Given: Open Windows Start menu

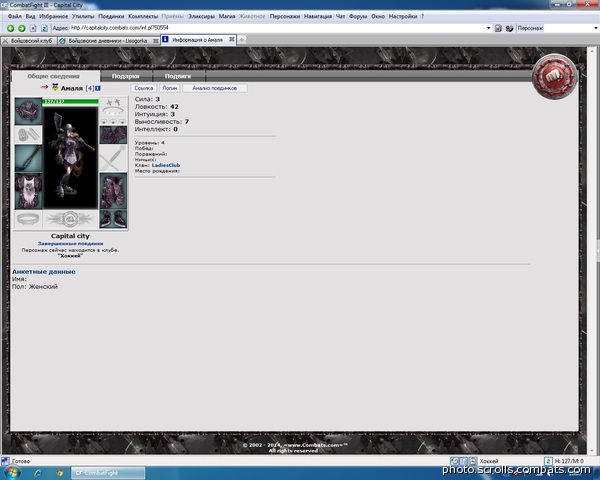Looking at the screenshot, I should 11,473.
